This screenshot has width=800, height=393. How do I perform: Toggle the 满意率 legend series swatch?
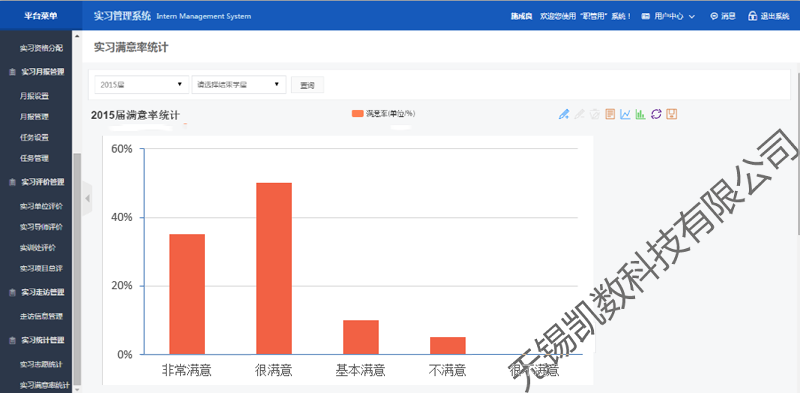358,113
